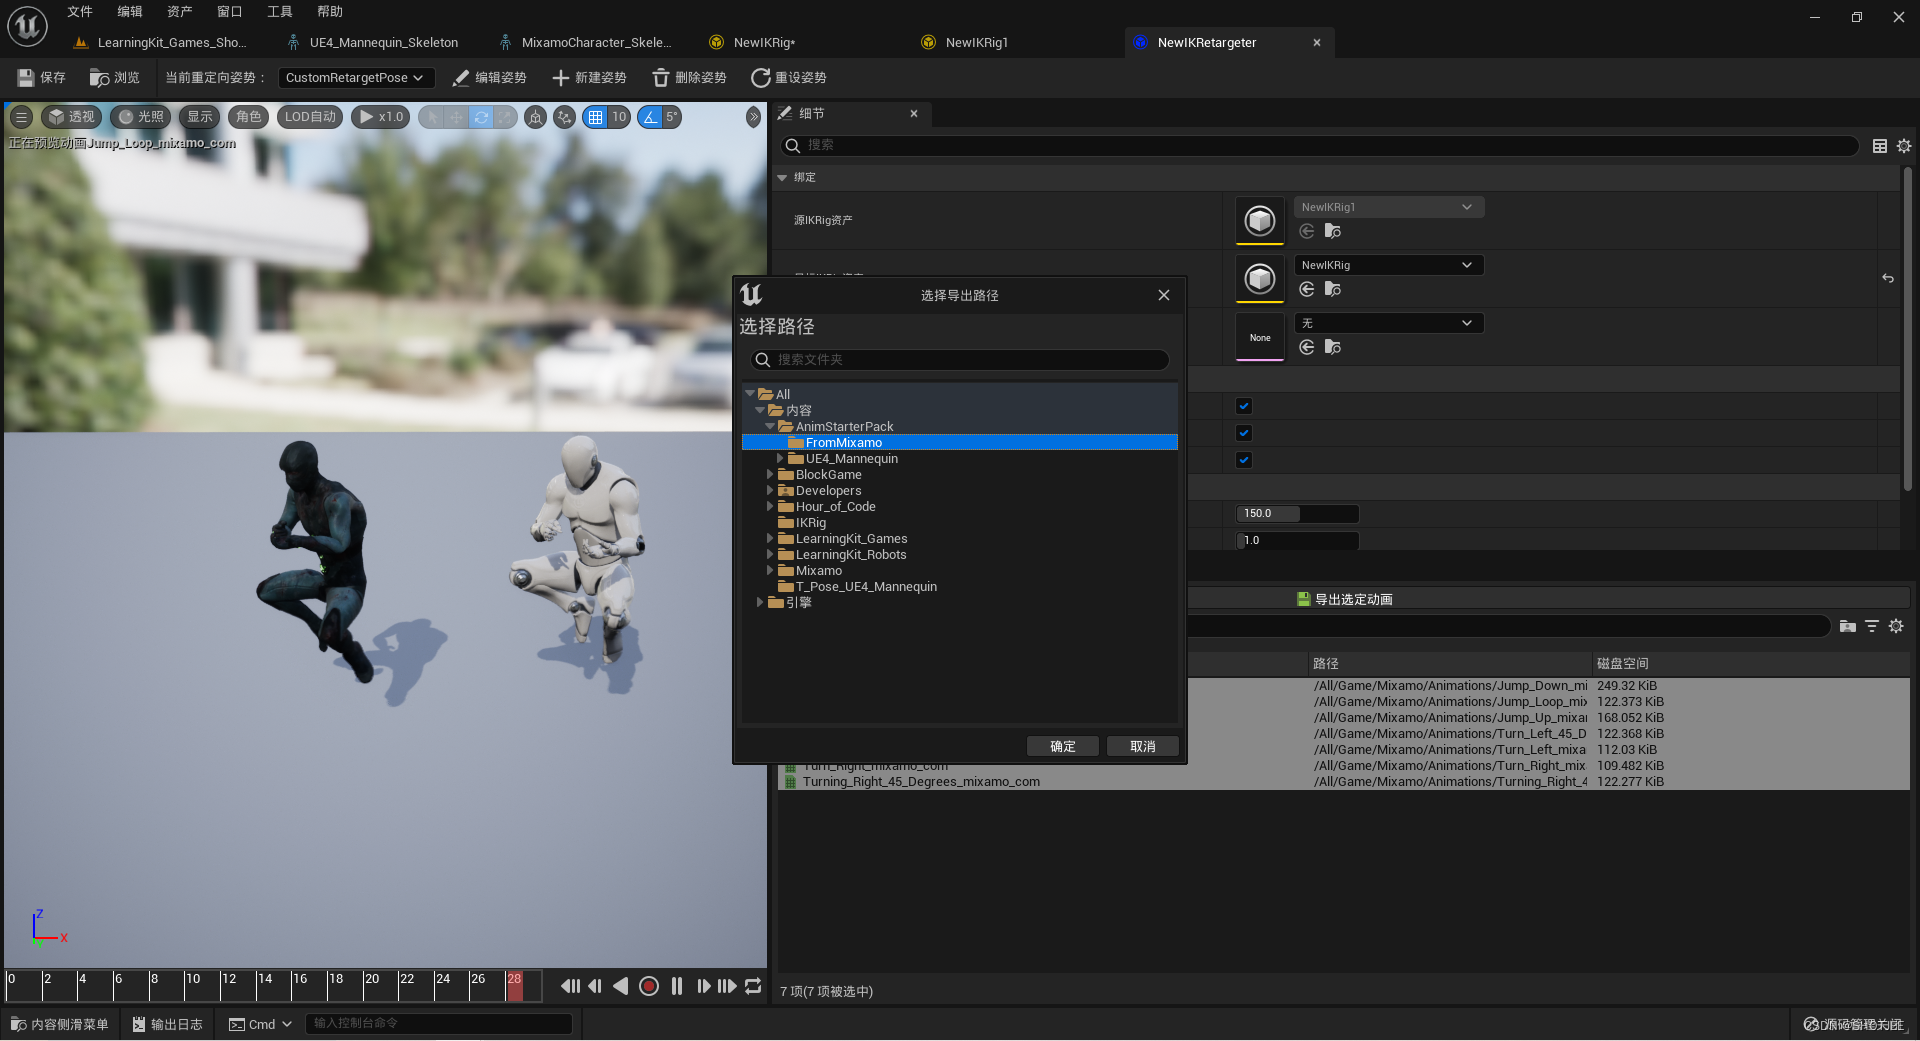1920x1041 pixels.
Task: Open Cmd console type dropdown
Action: click(x=260, y=1024)
